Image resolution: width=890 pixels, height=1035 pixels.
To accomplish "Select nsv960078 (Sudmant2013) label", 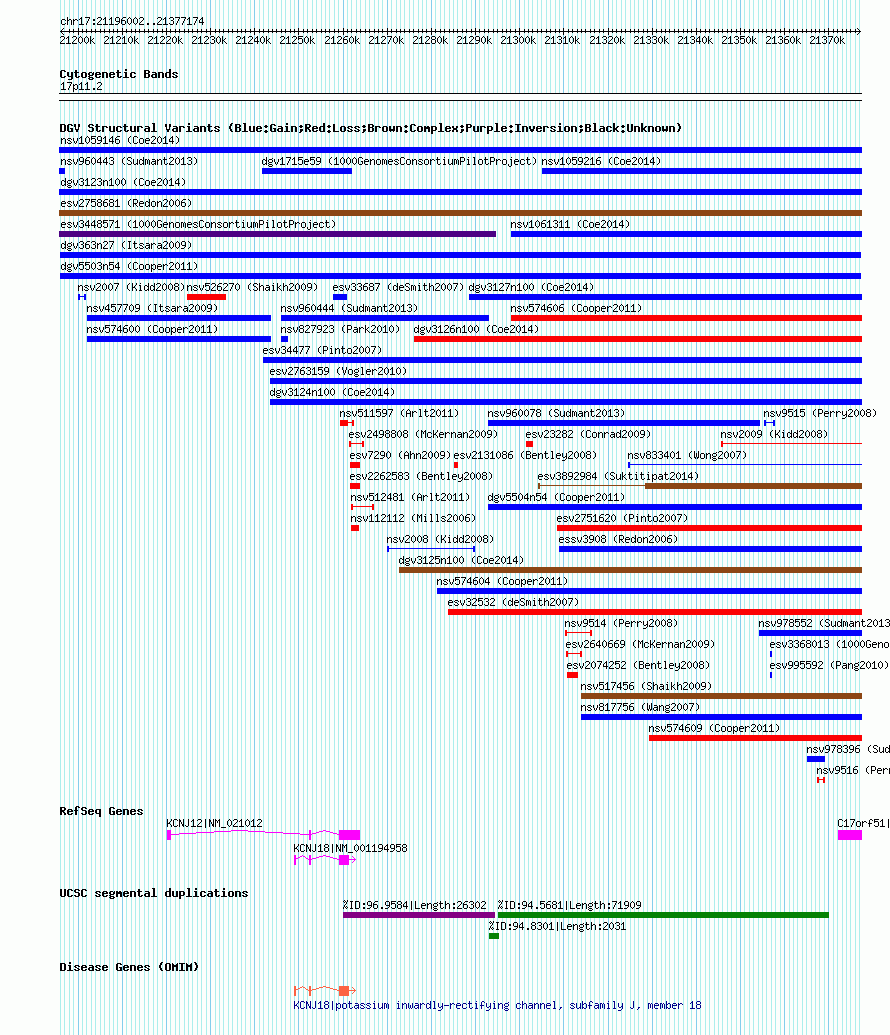I will click(556, 414).
